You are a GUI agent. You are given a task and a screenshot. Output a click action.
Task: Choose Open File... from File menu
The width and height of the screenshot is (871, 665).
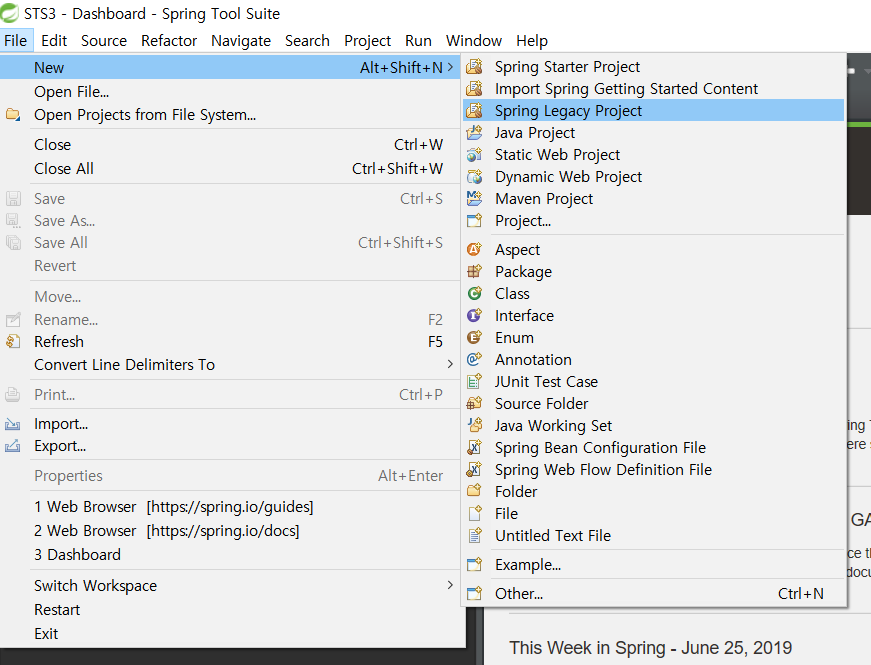pyautogui.click(x=232, y=92)
